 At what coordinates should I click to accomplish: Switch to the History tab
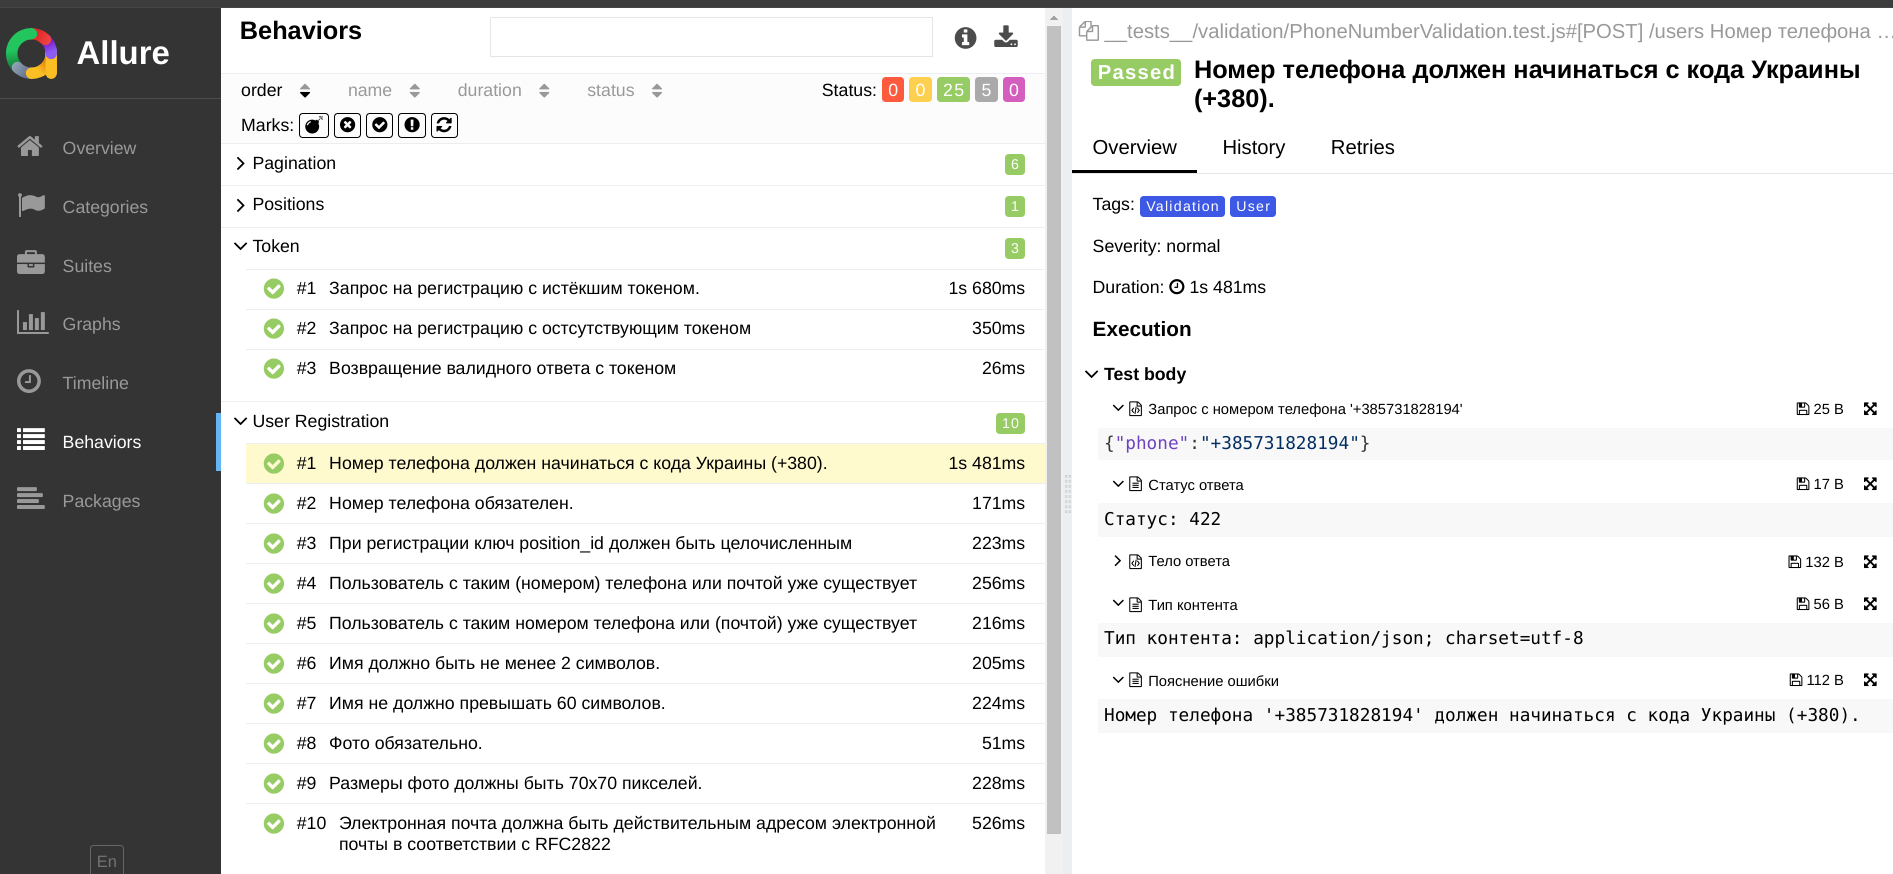(x=1253, y=148)
